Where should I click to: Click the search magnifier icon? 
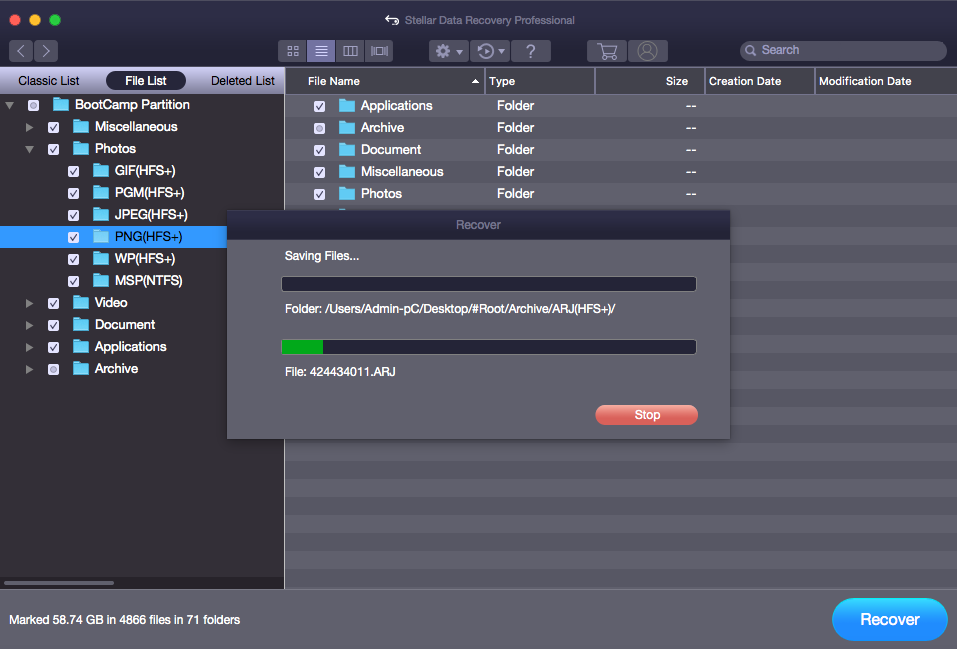click(x=751, y=50)
